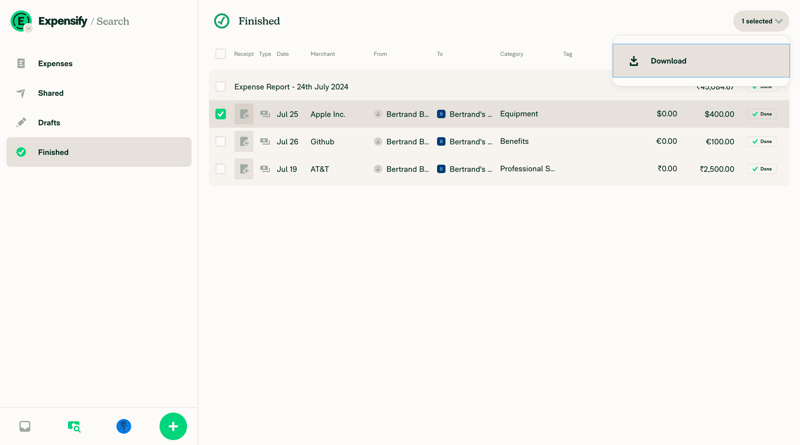Click the Expensify logo avatar
The image size is (800, 445).
click(21, 21)
